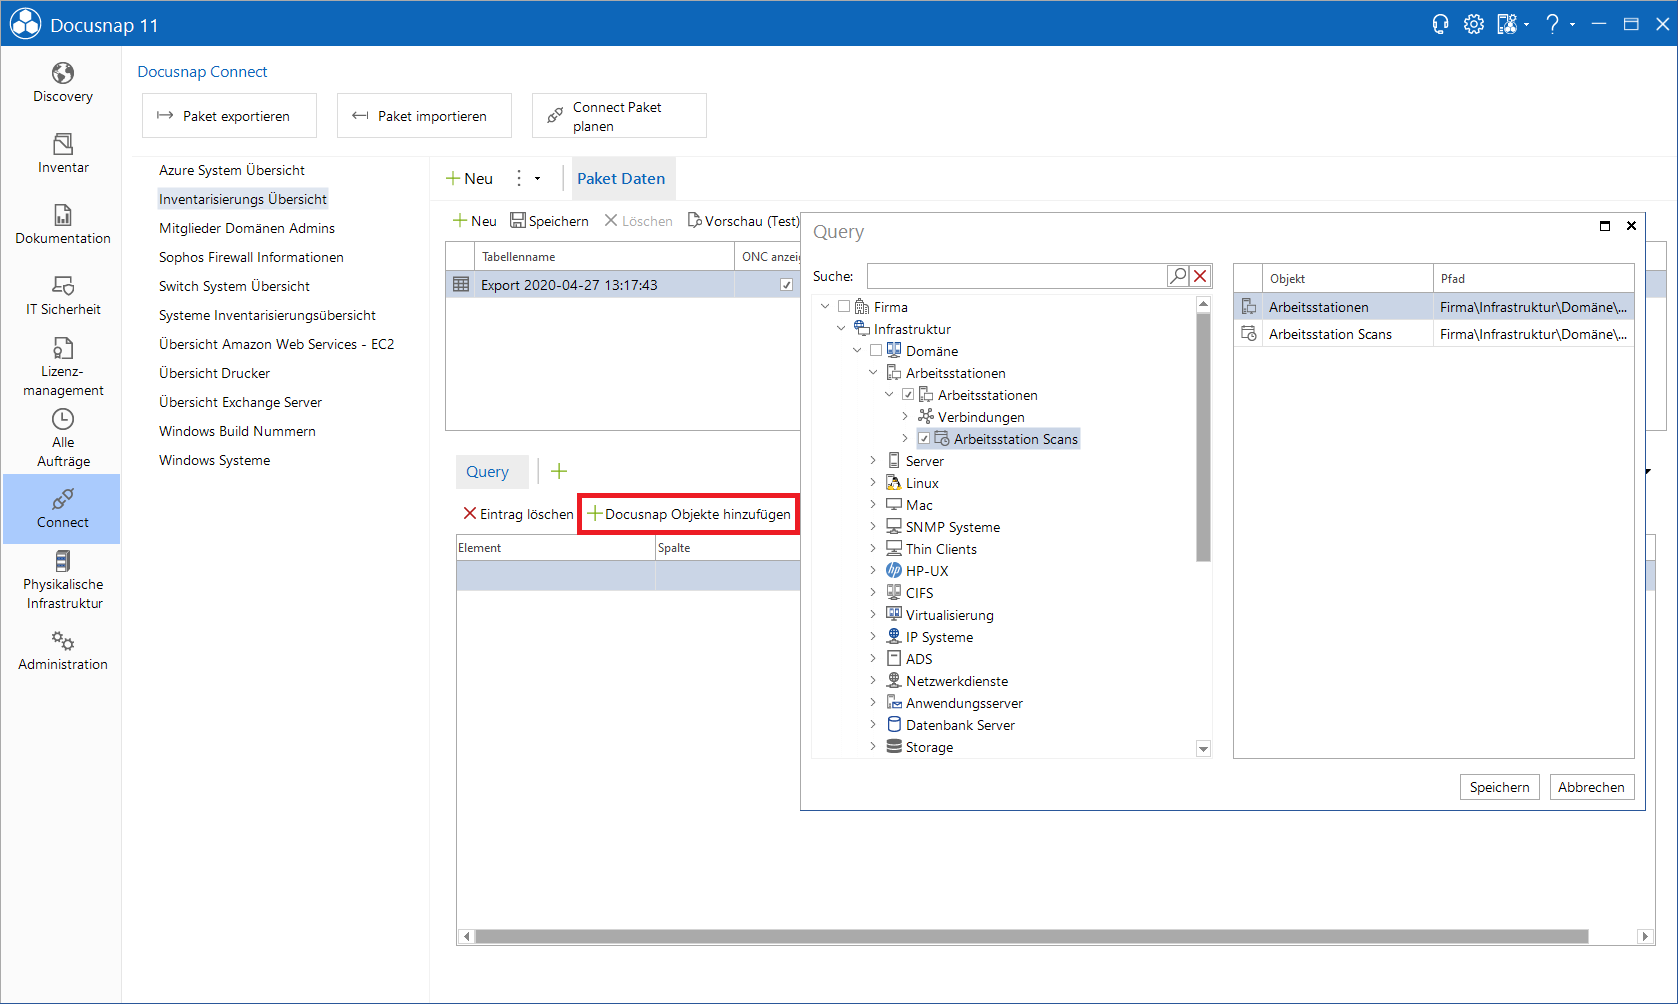This screenshot has width=1678, height=1004.
Task: Open dropdown arrow beside three dots
Action: click(538, 179)
